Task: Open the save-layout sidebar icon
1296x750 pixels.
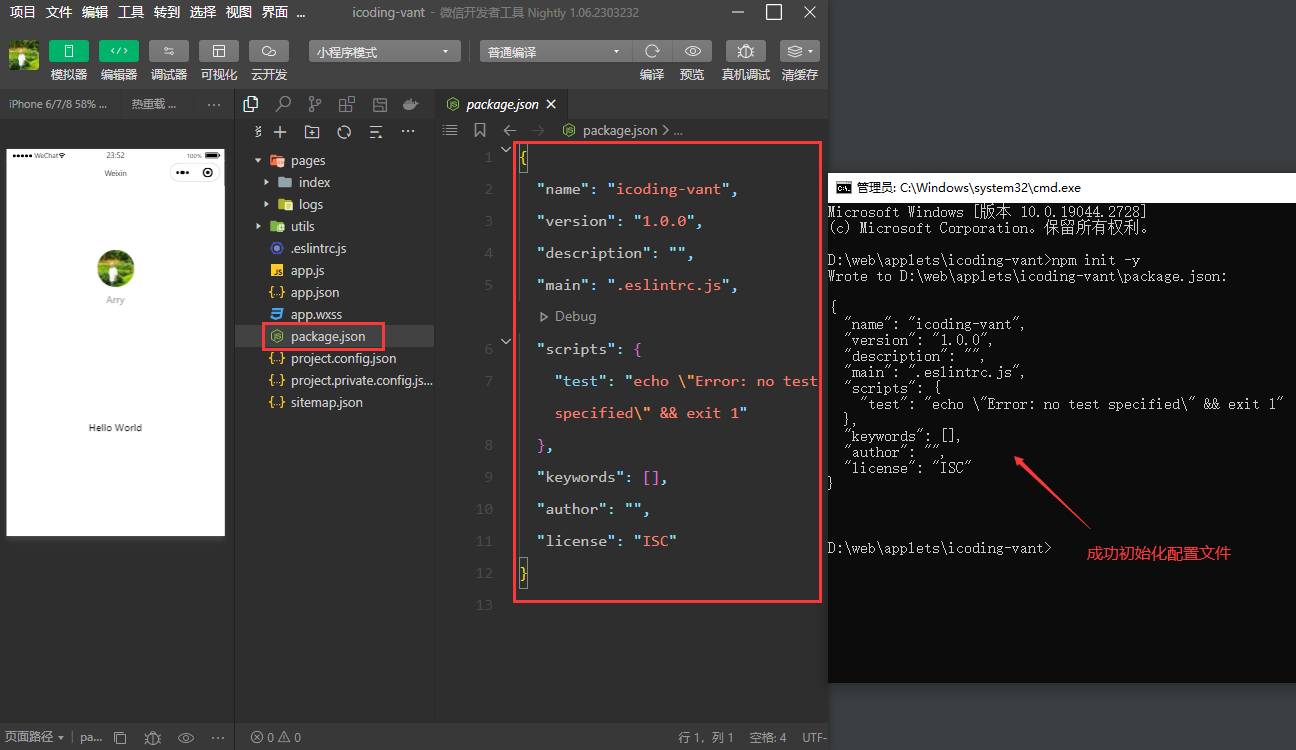Action: [379, 104]
